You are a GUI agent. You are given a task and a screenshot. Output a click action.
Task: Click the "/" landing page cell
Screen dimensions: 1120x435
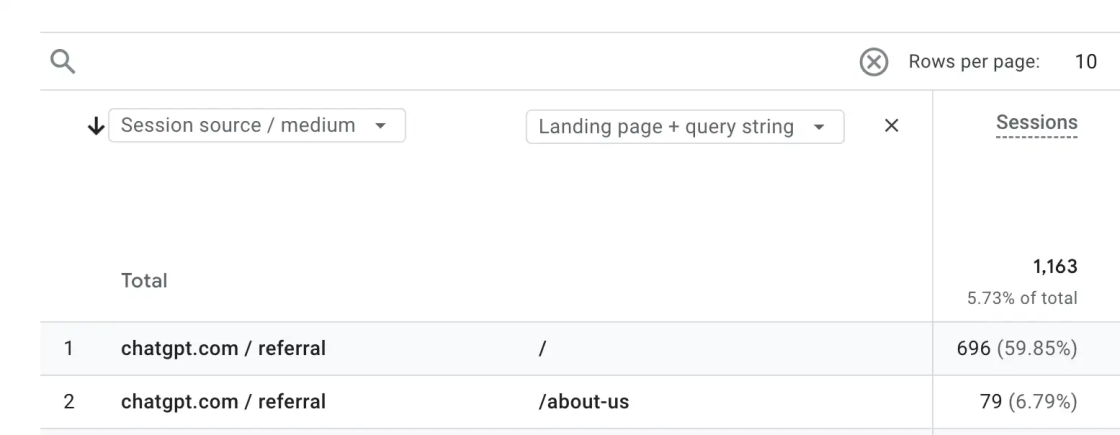click(541, 349)
